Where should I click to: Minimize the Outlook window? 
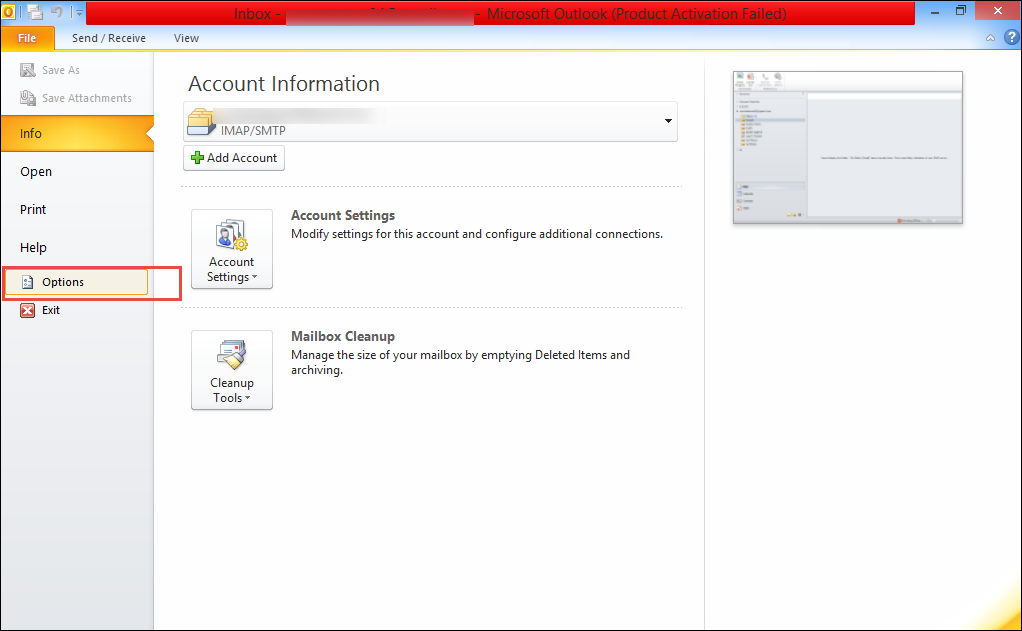pos(935,12)
